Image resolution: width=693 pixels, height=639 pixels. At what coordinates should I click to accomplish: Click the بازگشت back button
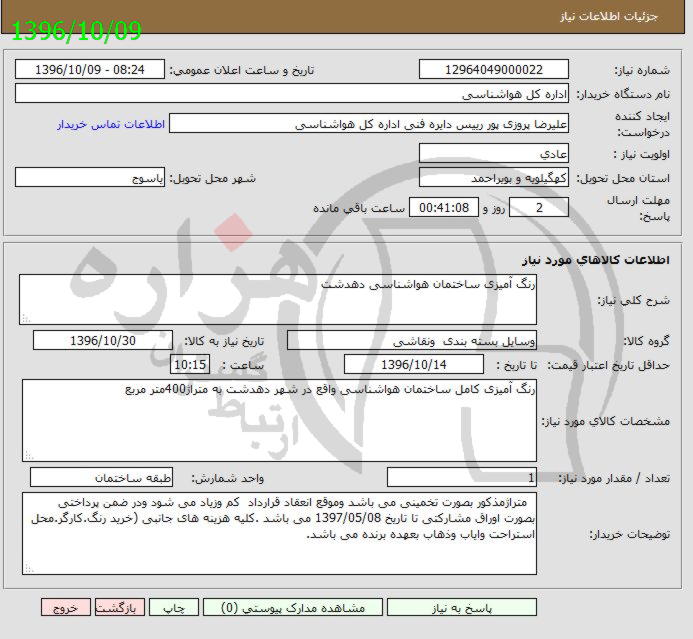pos(120,608)
